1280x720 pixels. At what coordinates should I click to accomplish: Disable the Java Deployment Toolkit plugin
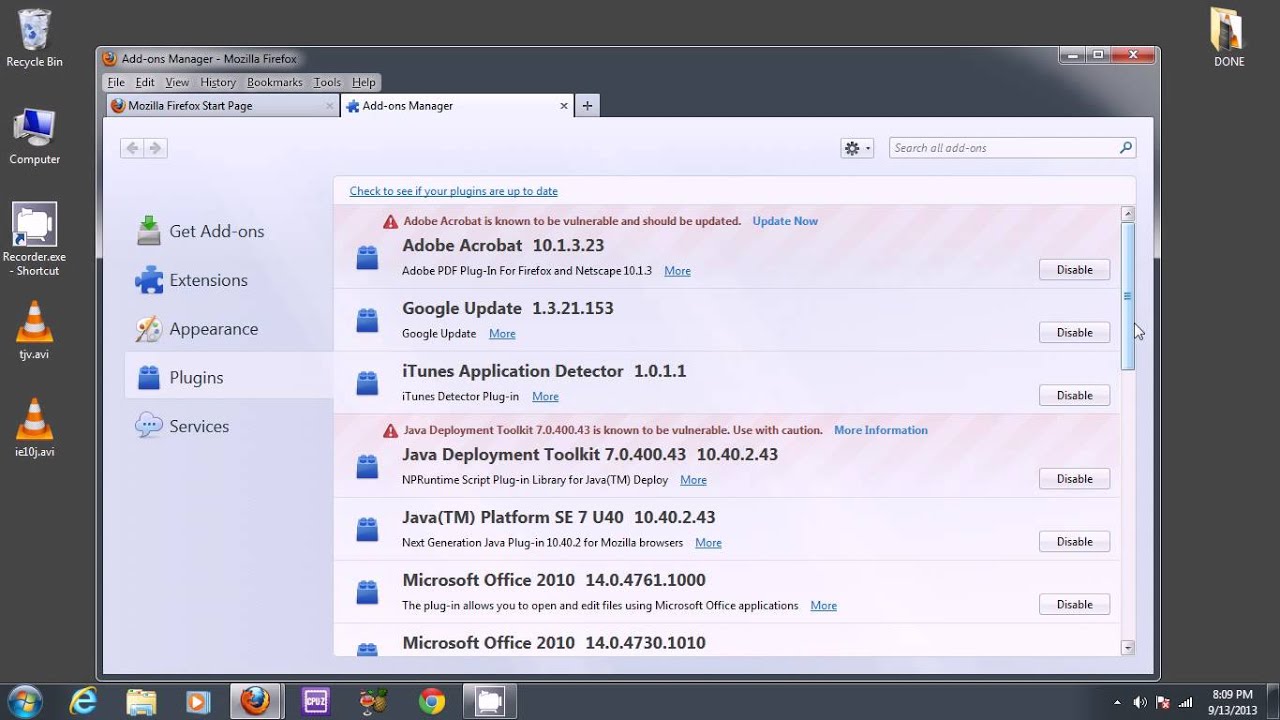click(1075, 479)
